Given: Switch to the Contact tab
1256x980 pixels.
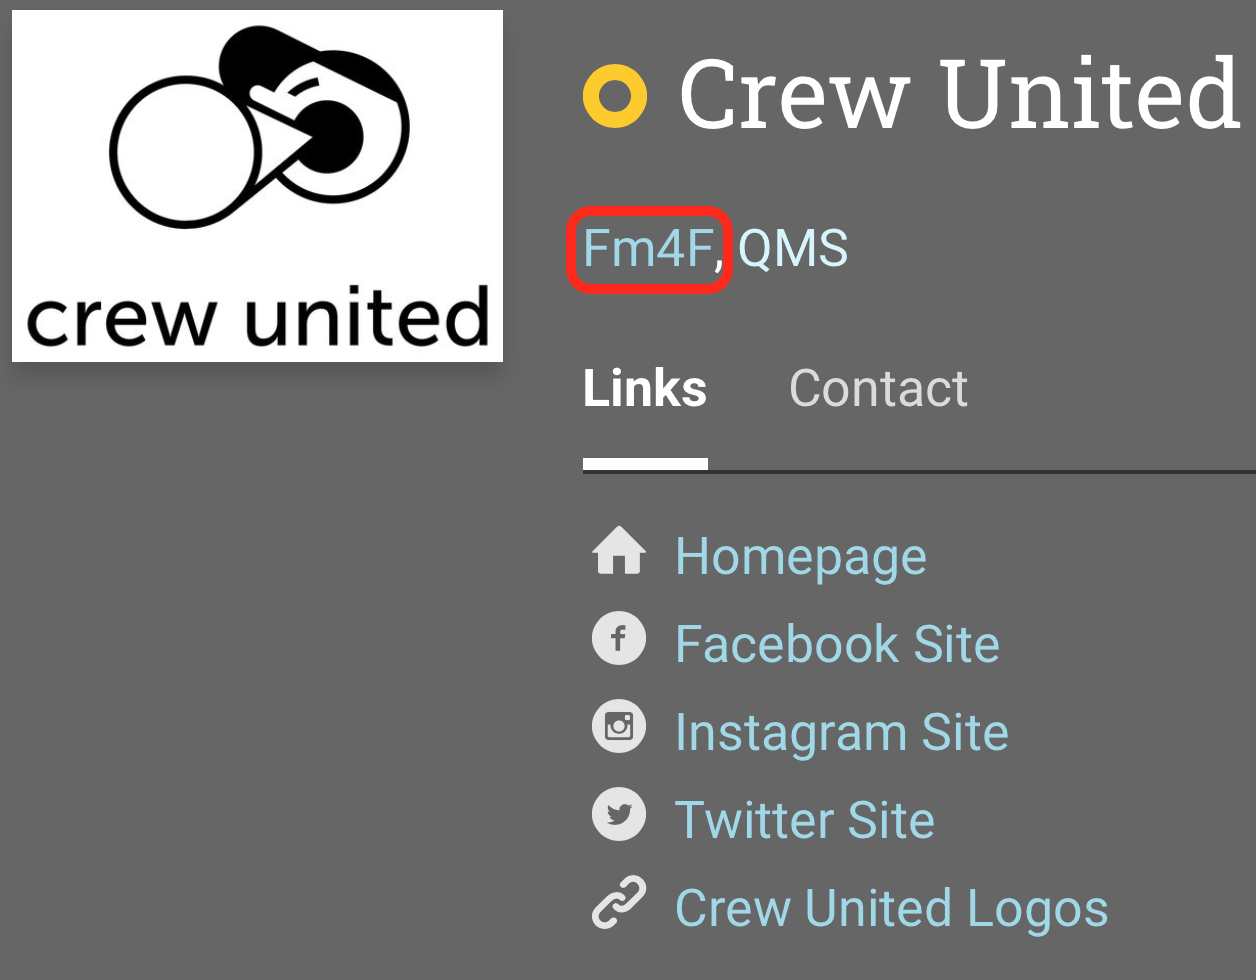Looking at the screenshot, I should point(878,388).
